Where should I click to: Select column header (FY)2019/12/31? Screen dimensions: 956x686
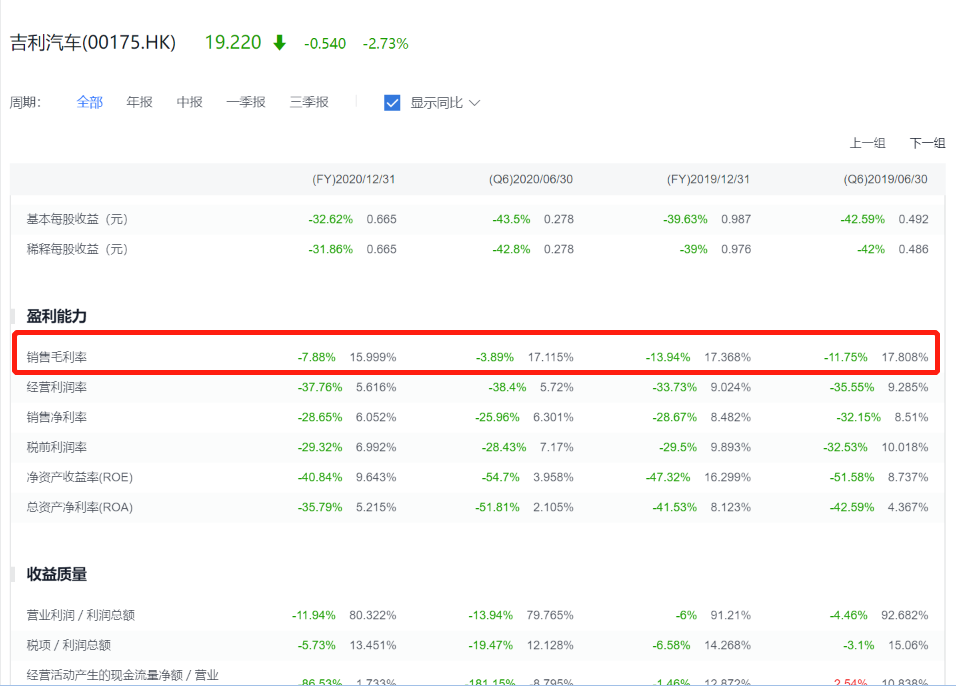pyautogui.click(x=708, y=179)
